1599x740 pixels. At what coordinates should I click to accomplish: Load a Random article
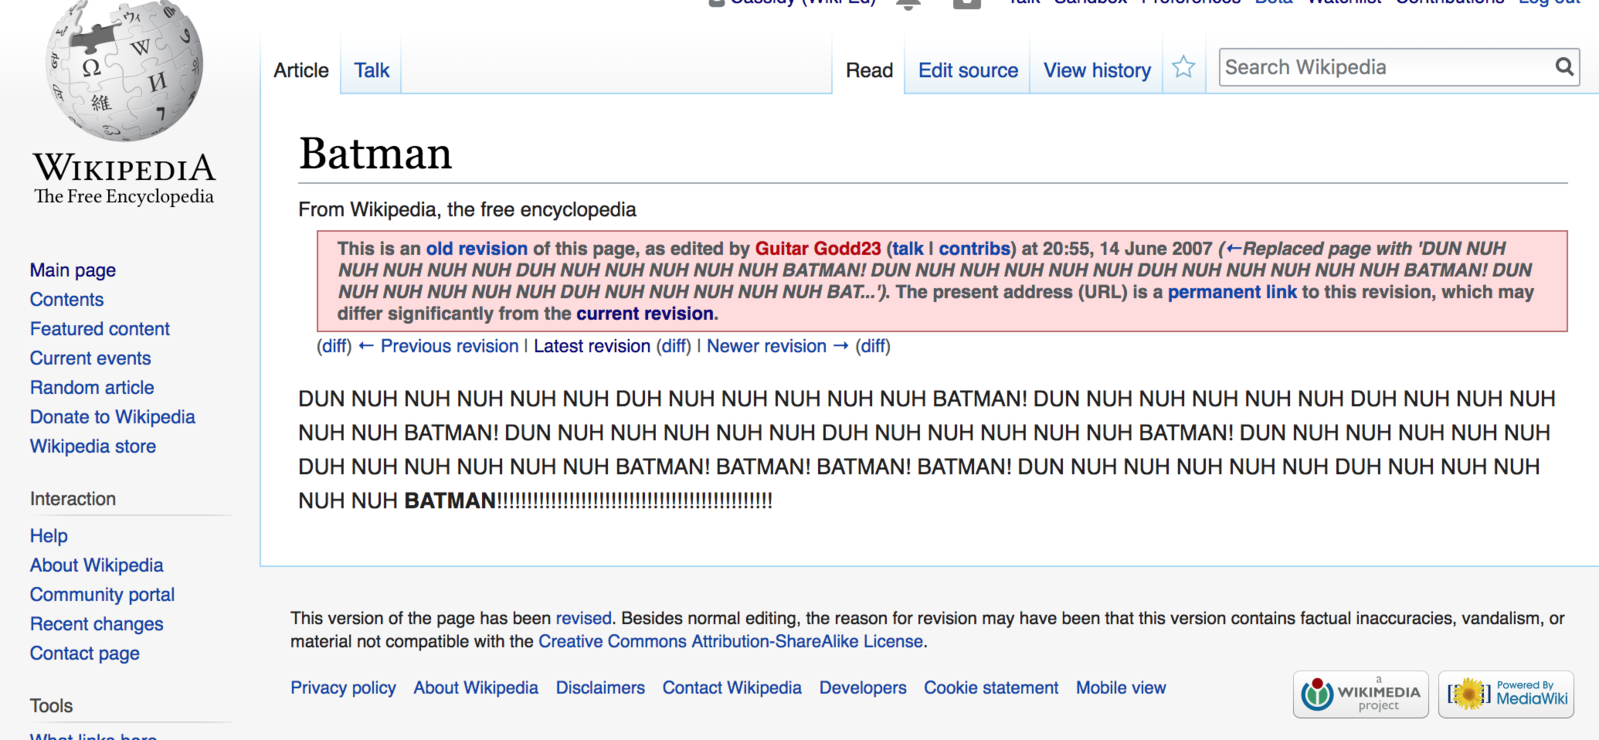point(92,387)
